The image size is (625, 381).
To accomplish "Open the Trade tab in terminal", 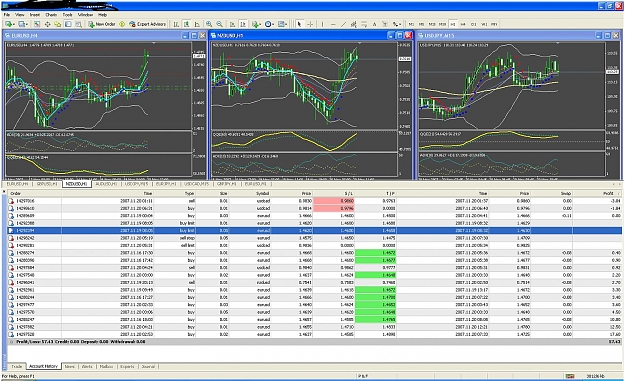I will pyautogui.click(x=17, y=366).
